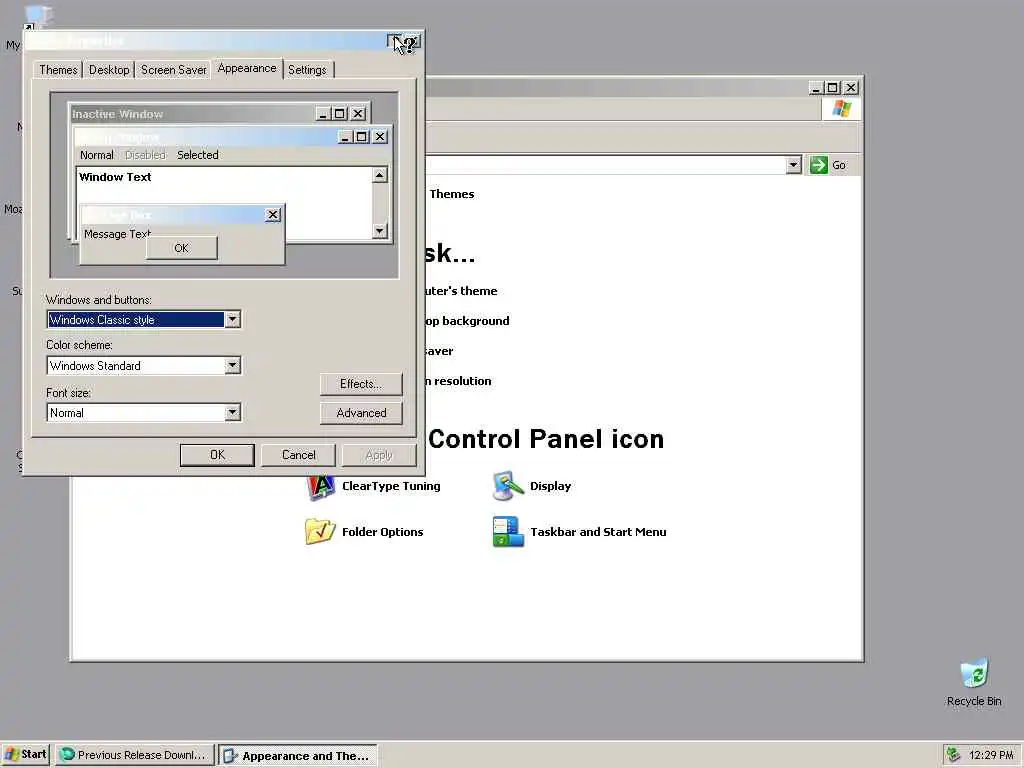Open the Color scheme dropdown
Screen dimensions: 1024x768
tap(232, 366)
